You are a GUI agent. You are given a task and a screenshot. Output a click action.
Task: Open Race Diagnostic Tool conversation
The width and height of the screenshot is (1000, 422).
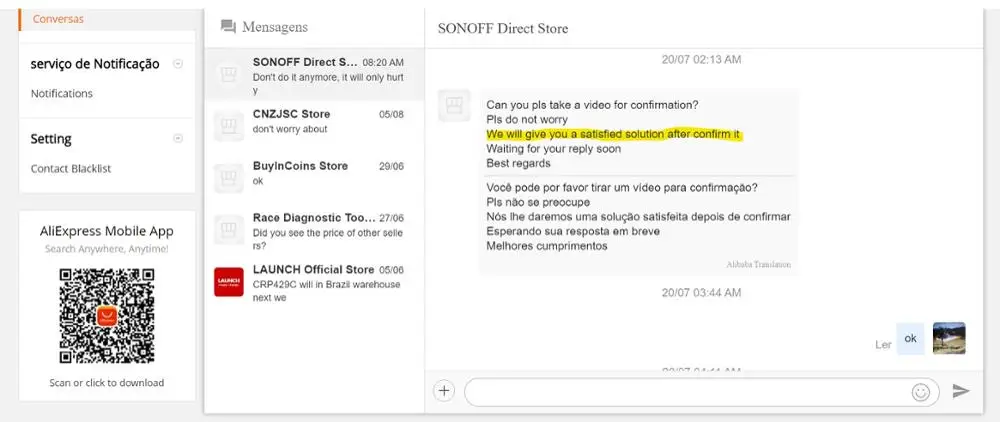click(314, 231)
